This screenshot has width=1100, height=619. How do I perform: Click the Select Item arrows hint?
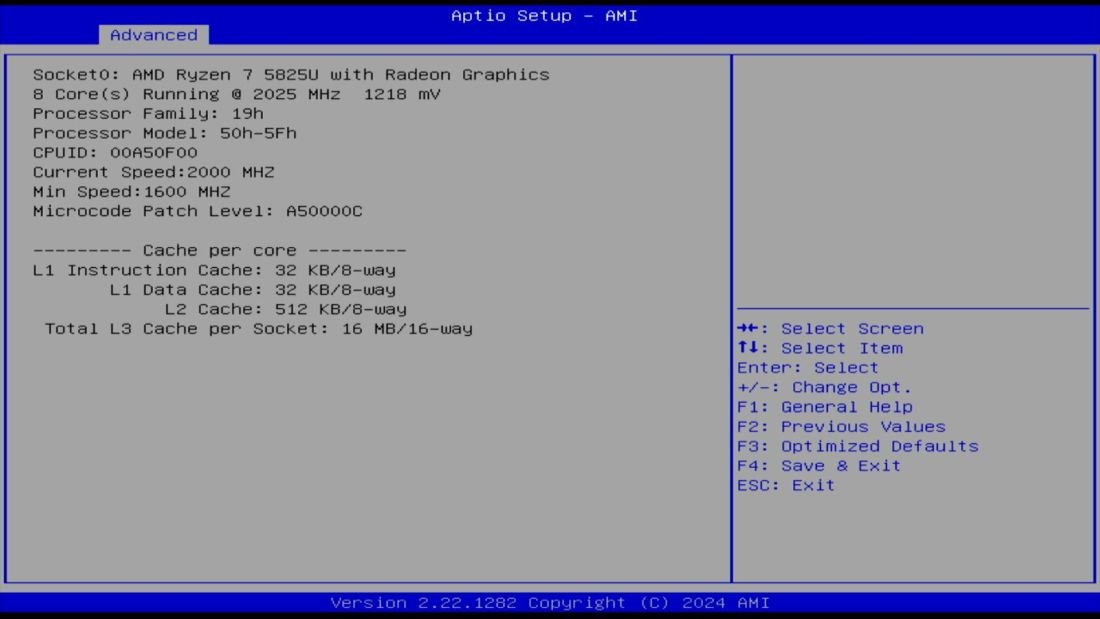[x=820, y=348]
